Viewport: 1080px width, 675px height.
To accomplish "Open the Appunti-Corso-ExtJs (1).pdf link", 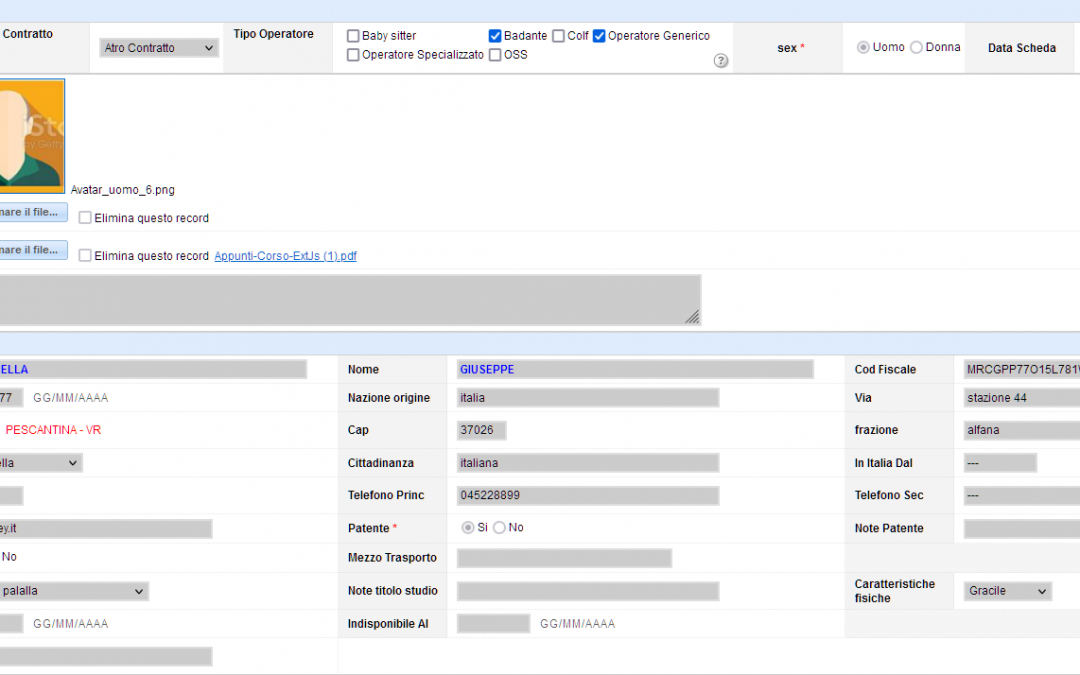I will tap(285, 256).
